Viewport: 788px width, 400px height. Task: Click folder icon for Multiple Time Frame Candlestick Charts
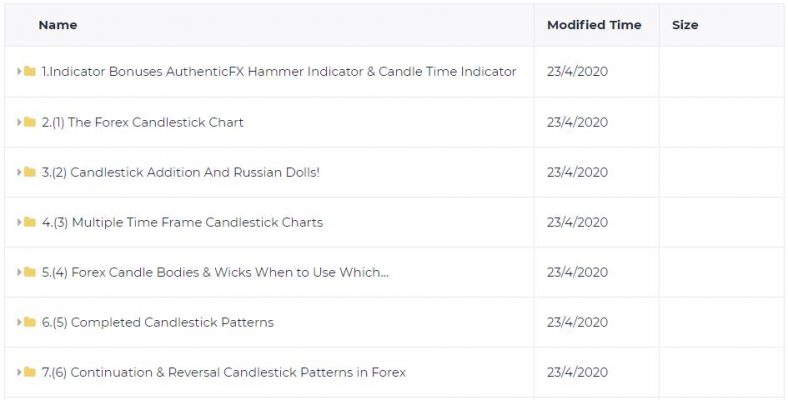coord(30,222)
